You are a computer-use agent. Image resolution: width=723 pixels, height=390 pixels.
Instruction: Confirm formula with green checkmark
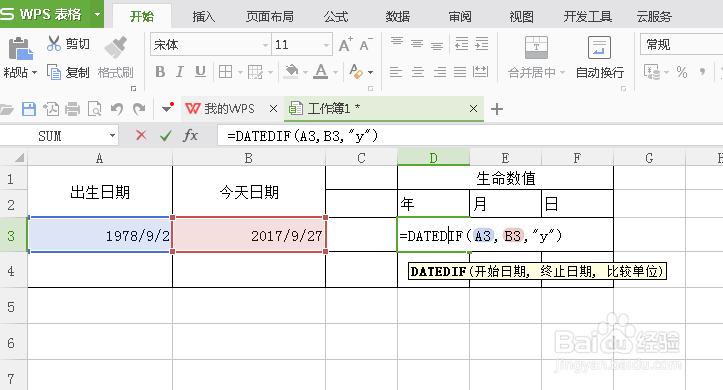(166, 135)
